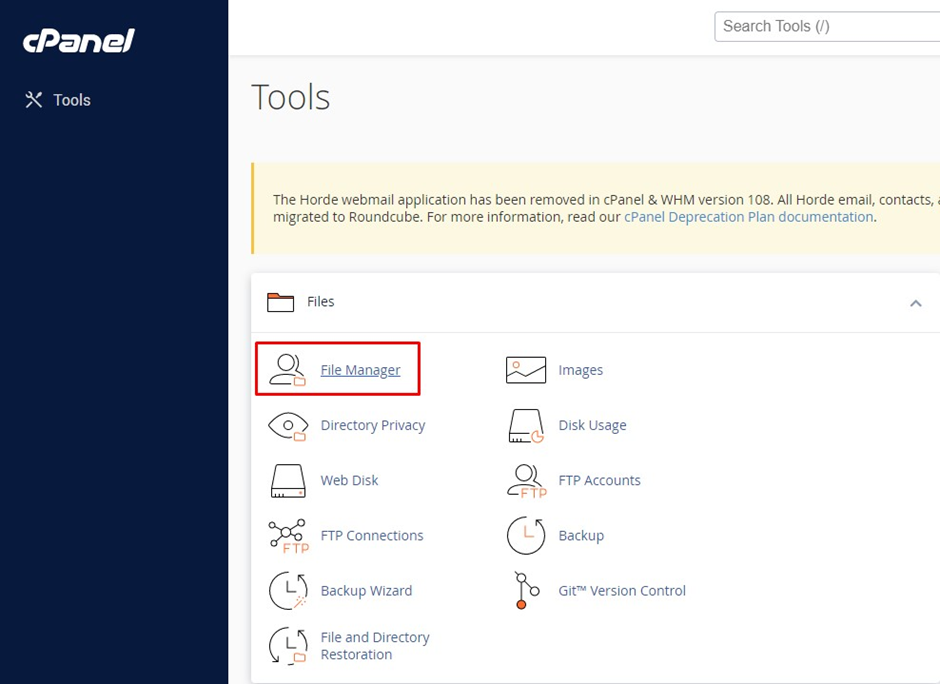Click the Tools page heading
Viewport: 940px width, 684px height.
point(291,97)
